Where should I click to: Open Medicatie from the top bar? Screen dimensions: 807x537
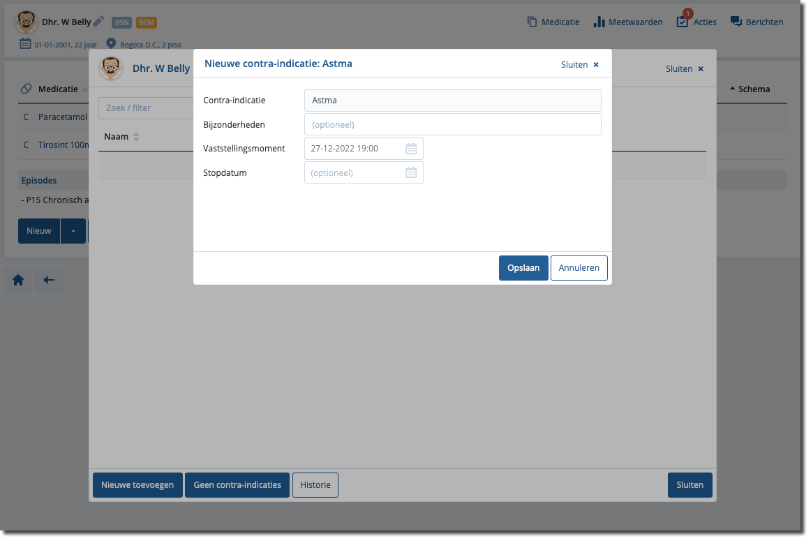tap(553, 22)
